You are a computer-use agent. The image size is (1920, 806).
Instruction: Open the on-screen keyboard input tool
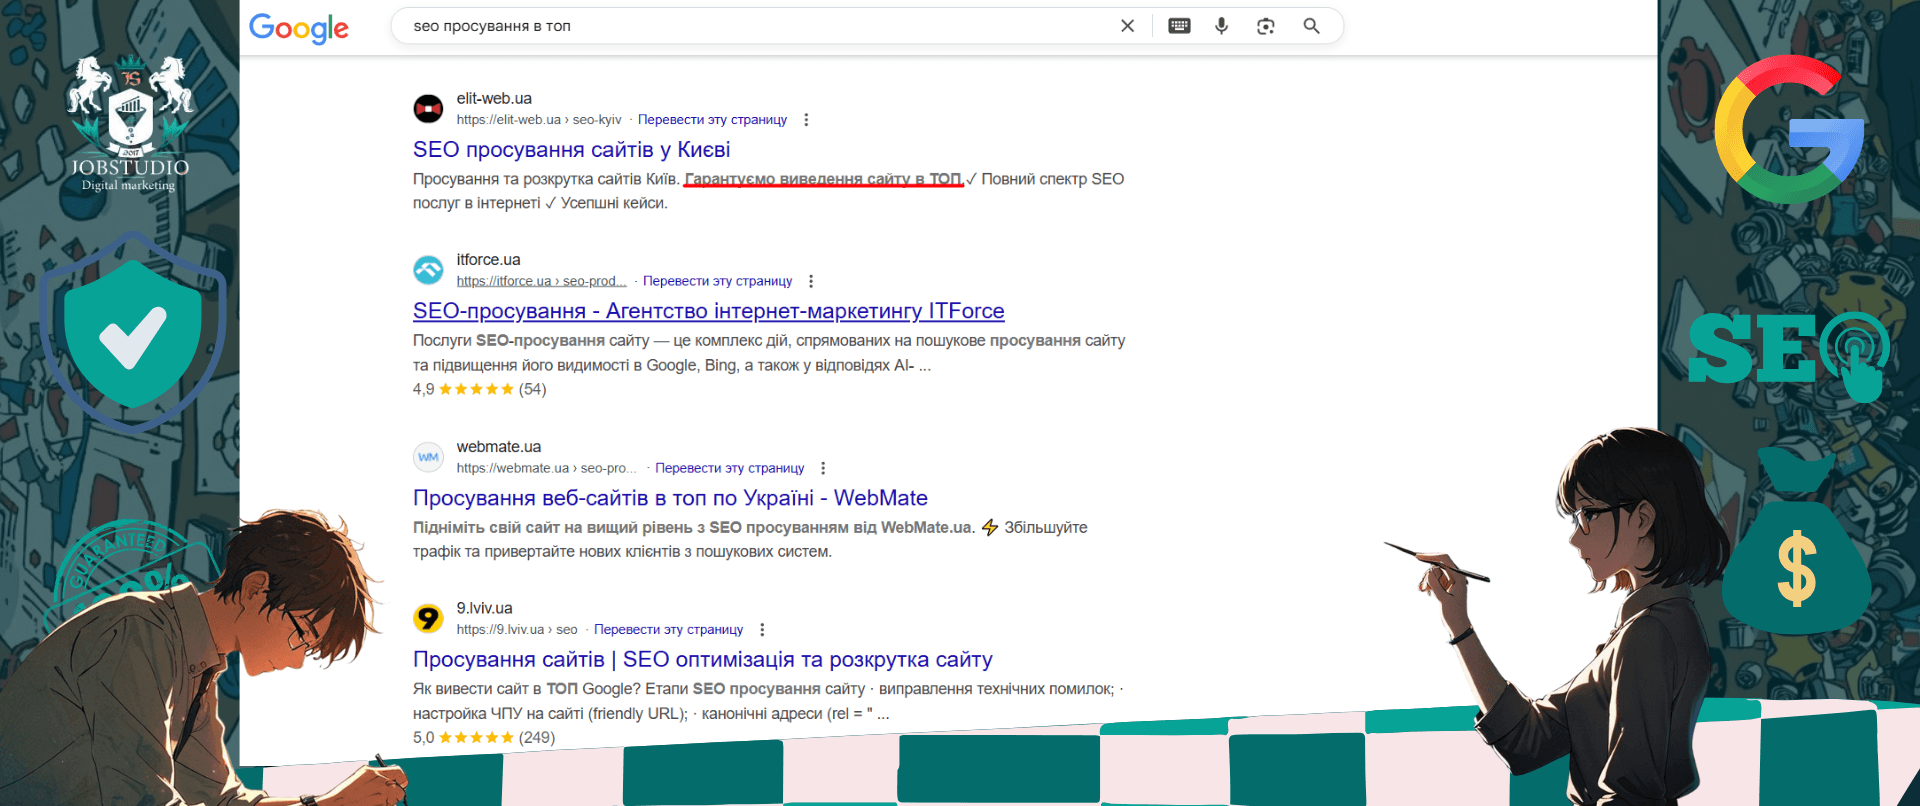(1179, 26)
